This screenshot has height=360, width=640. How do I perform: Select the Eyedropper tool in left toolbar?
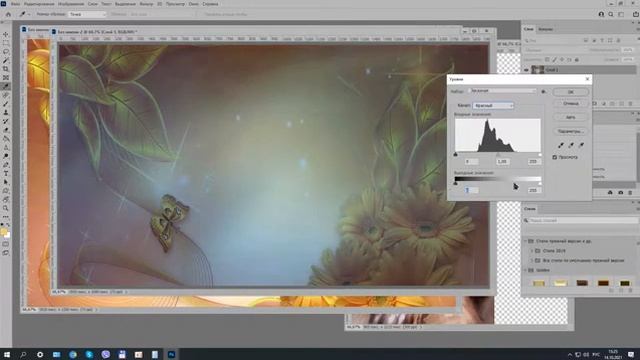[x=6, y=86]
